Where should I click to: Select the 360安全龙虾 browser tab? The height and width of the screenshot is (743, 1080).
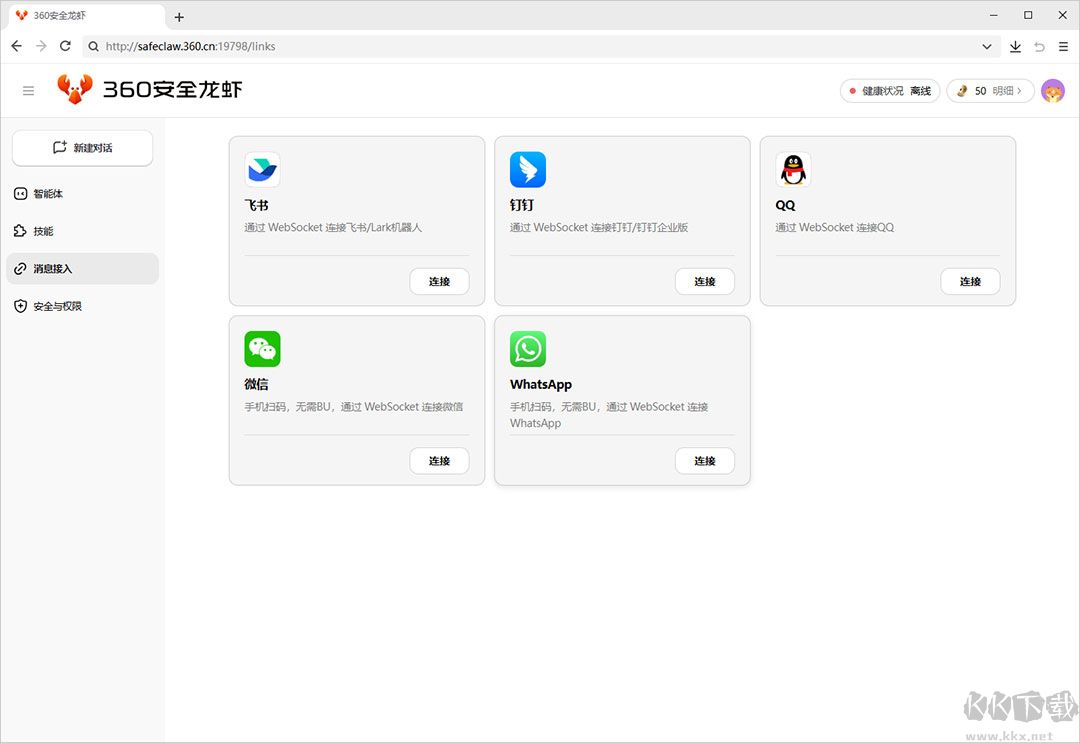pyautogui.click(x=87, y=16)
